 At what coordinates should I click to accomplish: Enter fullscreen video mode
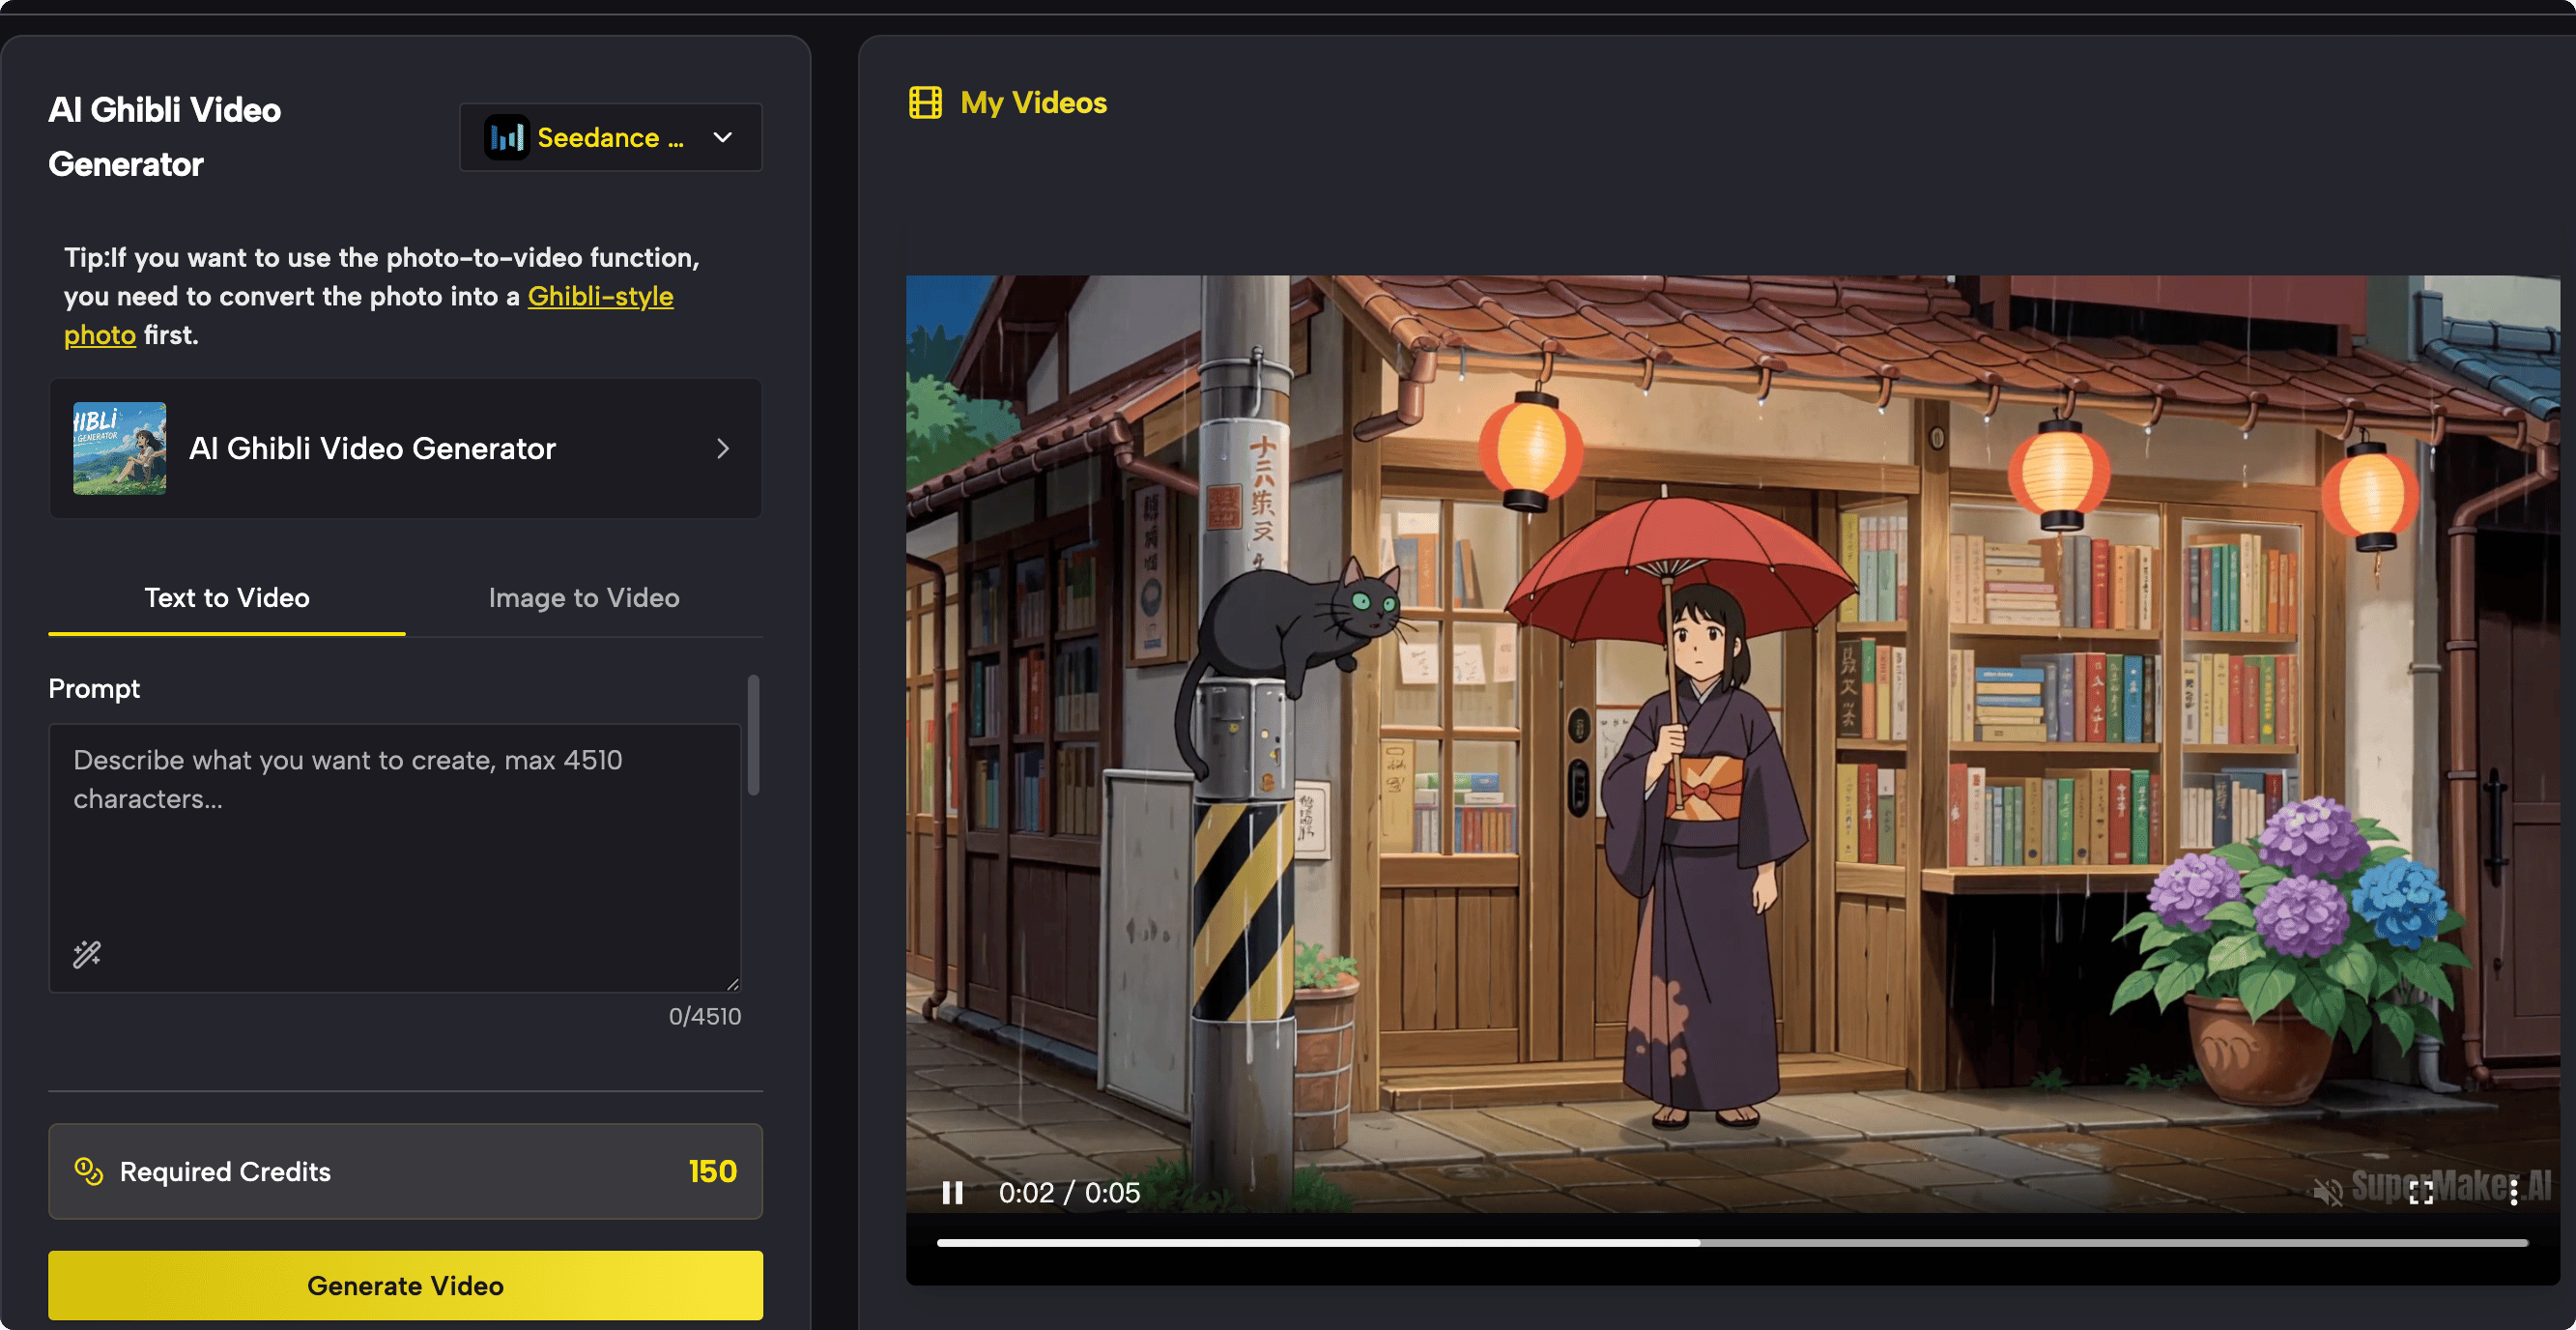[2421, 1191]
